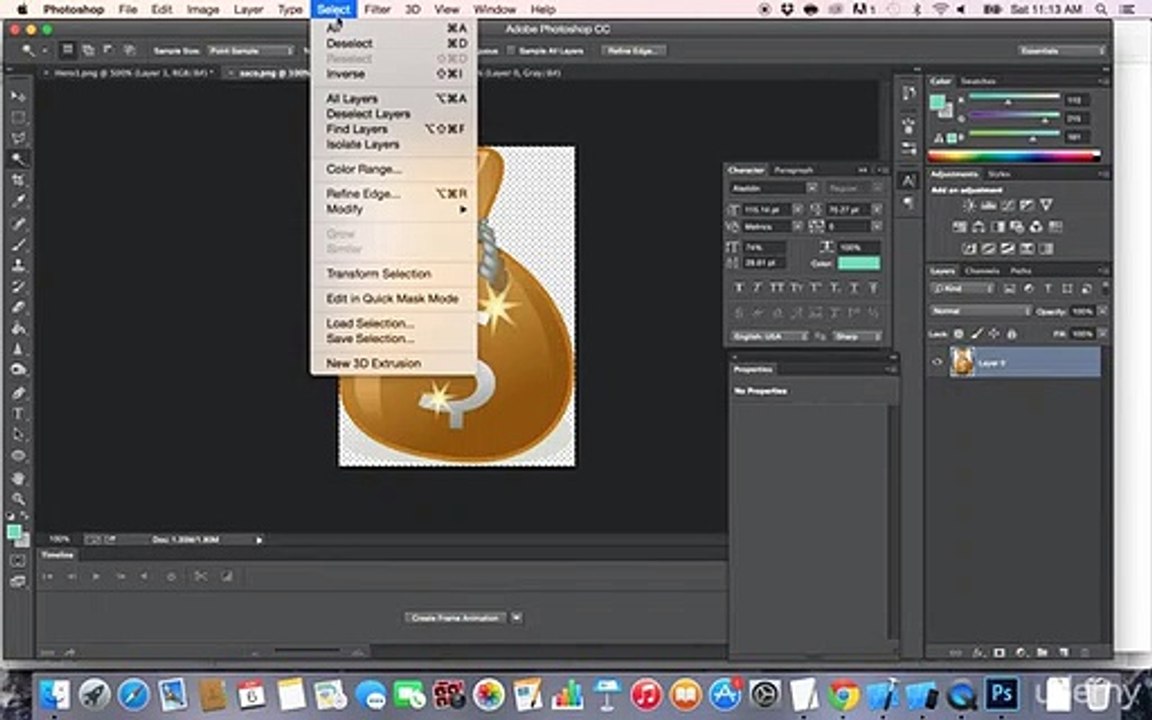Select the Magic Wand tool in toolbox

18,159
